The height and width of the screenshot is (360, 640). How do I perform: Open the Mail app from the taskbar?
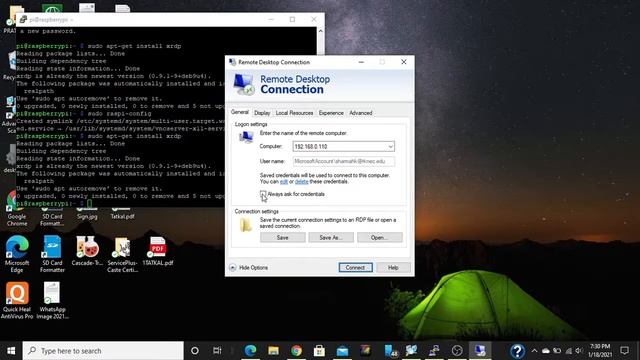pos(342,351)
